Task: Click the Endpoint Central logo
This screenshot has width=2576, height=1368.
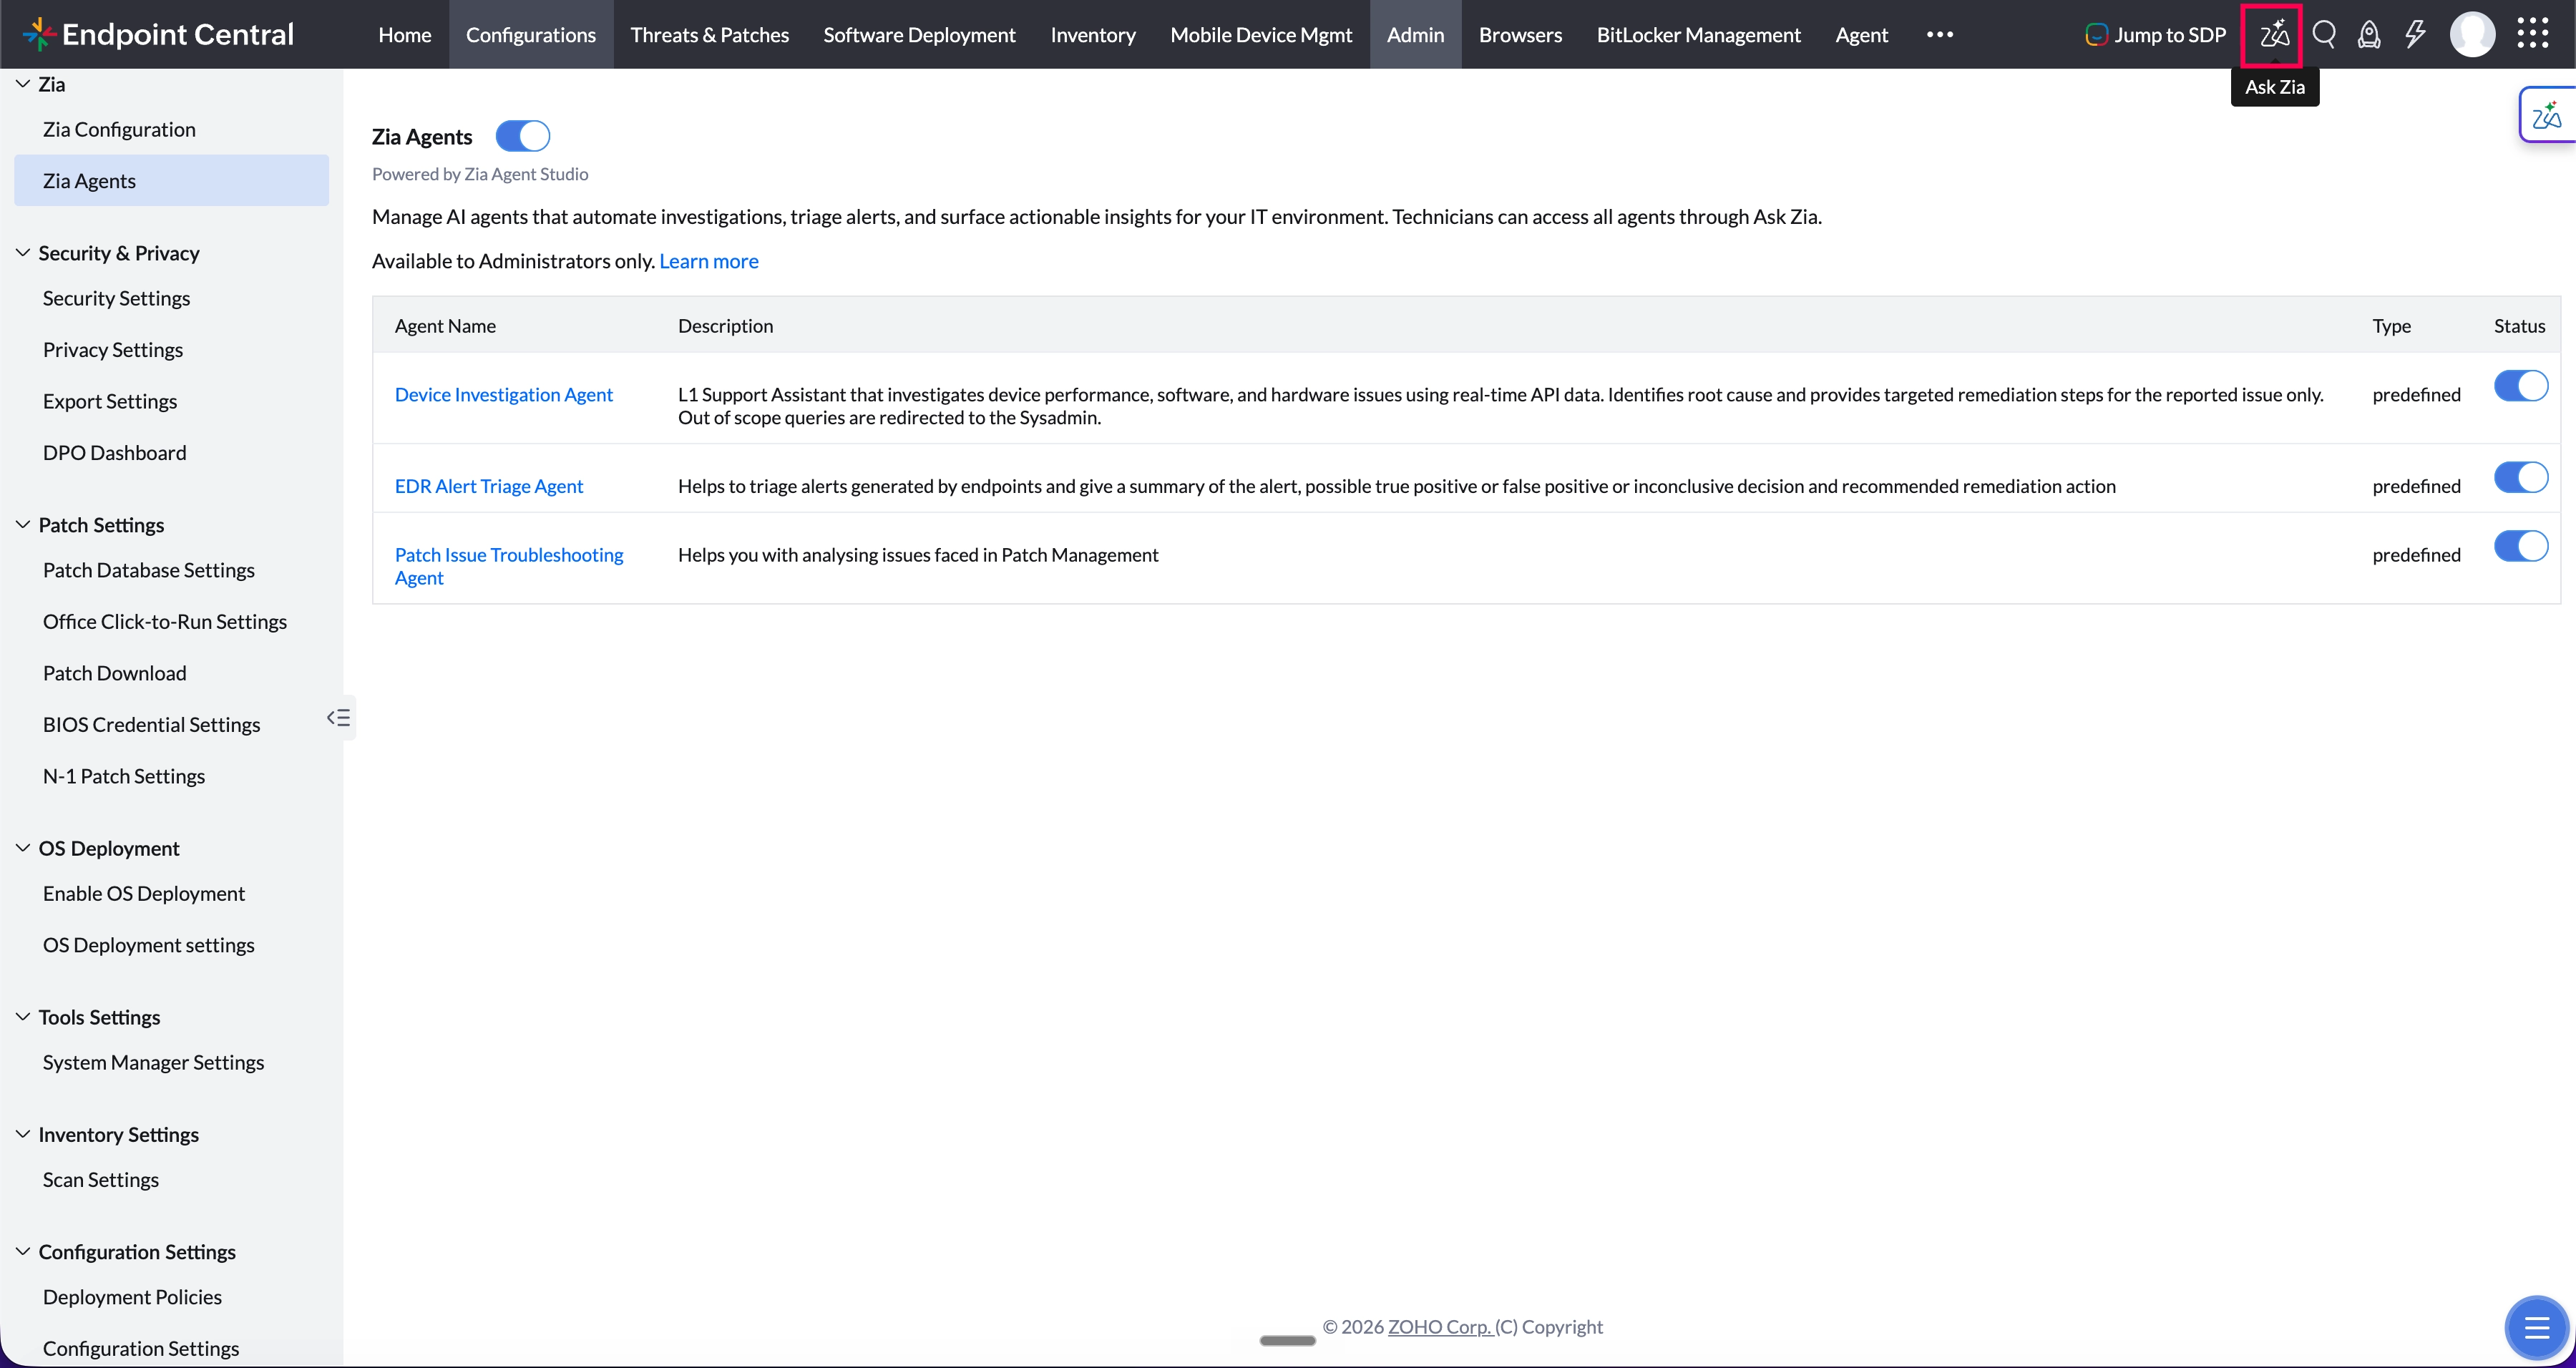Action: 158,35
